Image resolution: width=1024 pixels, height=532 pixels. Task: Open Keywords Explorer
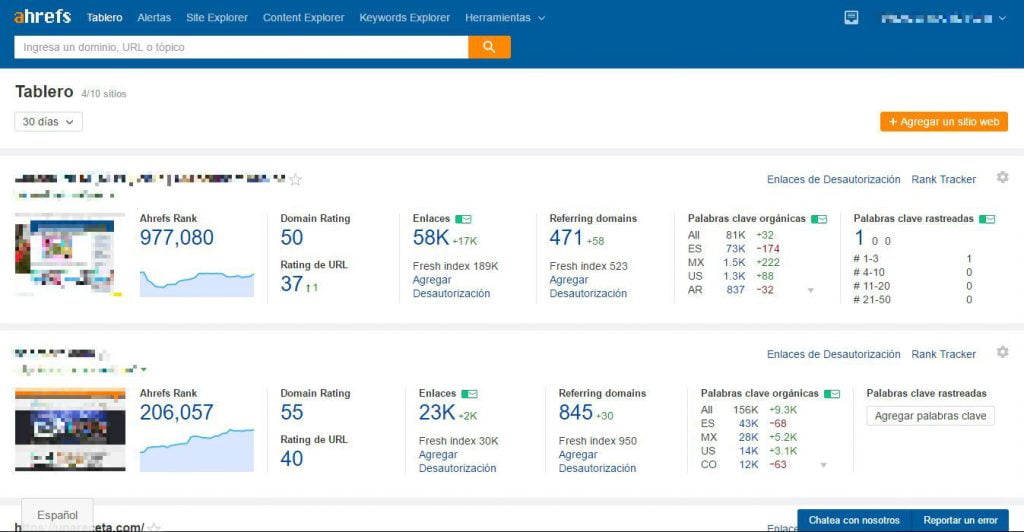pyautogui.click(x=405, y=18)
